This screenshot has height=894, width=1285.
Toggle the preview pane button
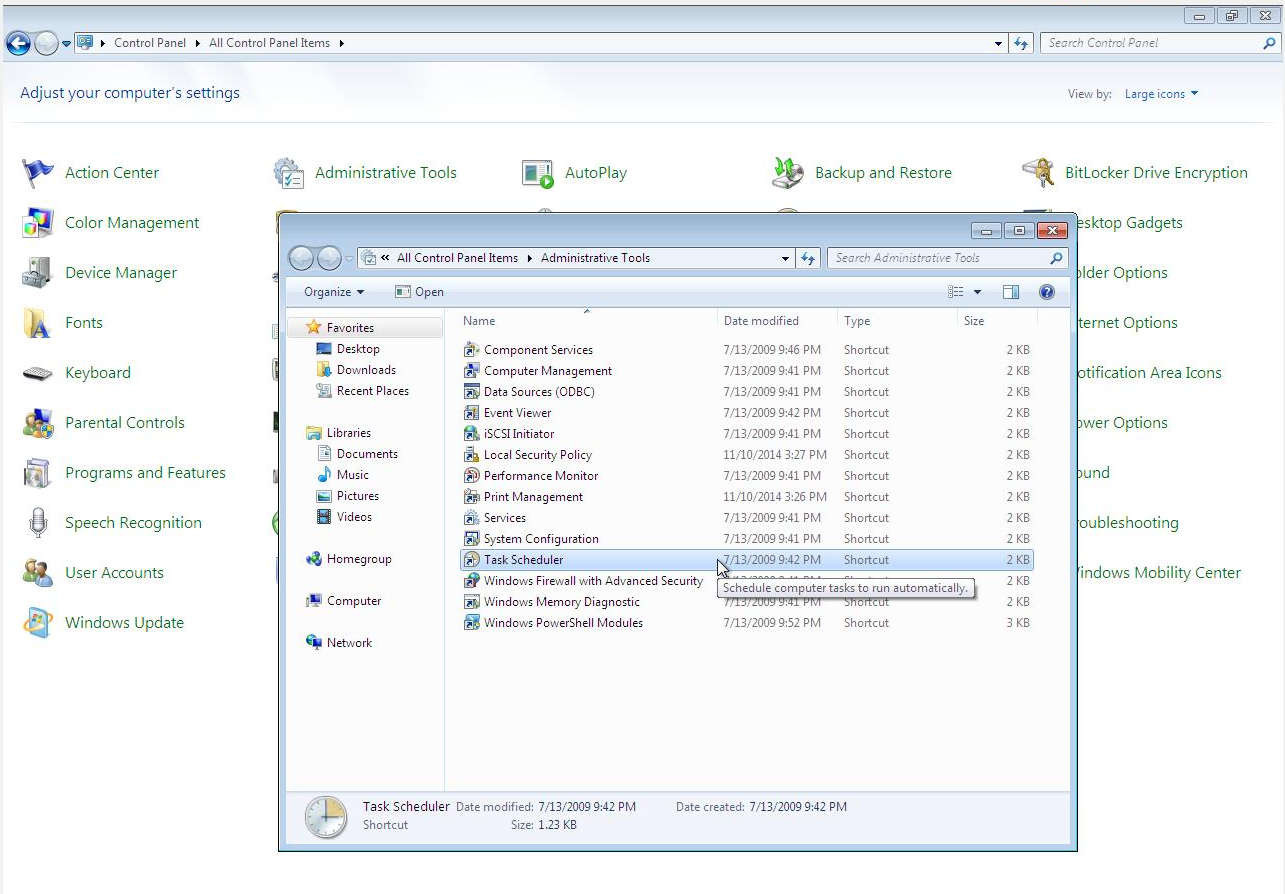point(1011,292)
